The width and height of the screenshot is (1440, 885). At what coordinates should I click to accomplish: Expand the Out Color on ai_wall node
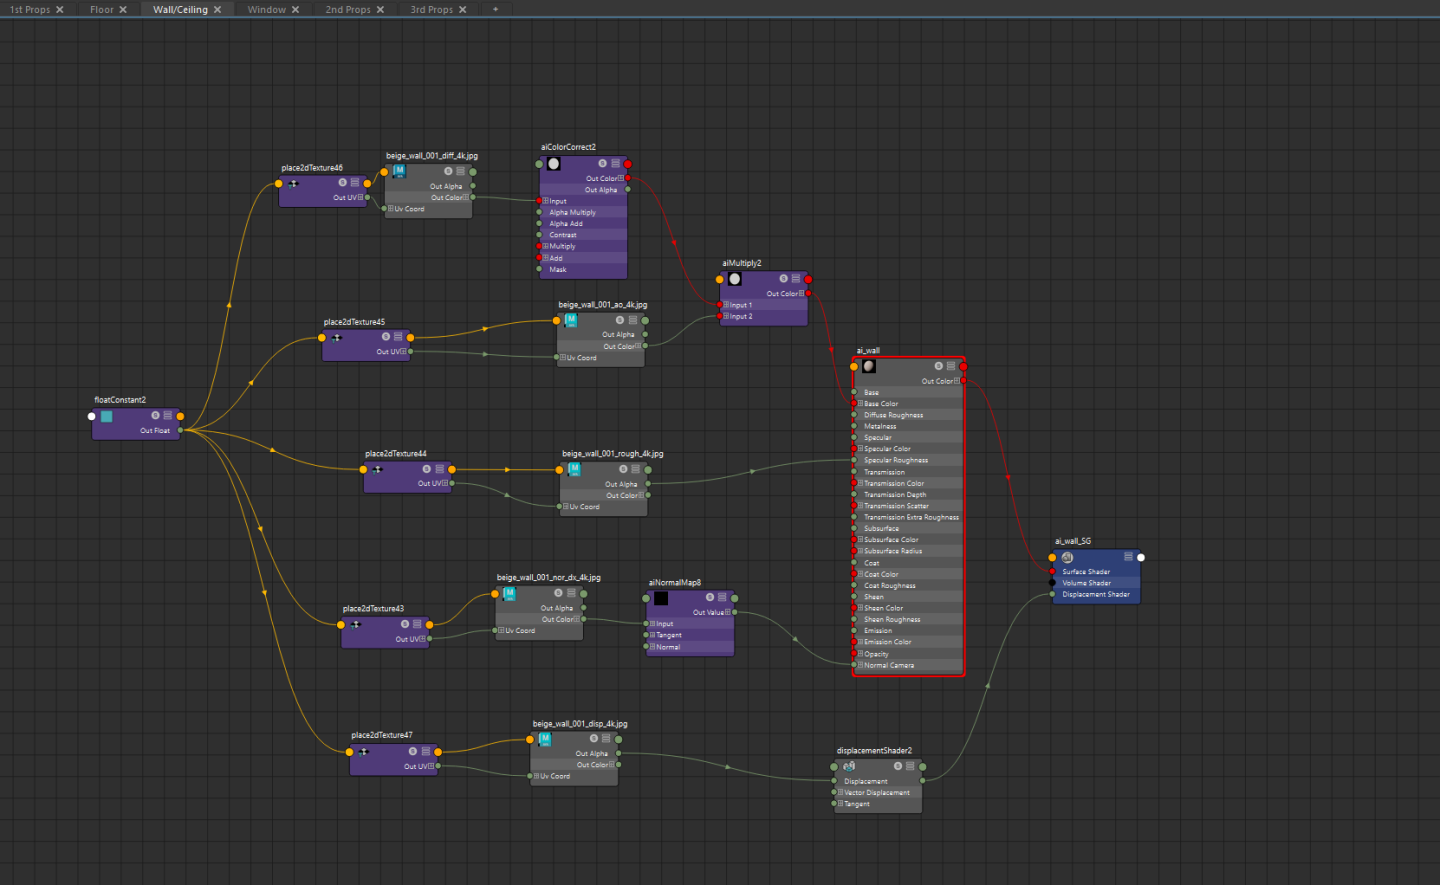pyautogui.click(x=957, y=381)
